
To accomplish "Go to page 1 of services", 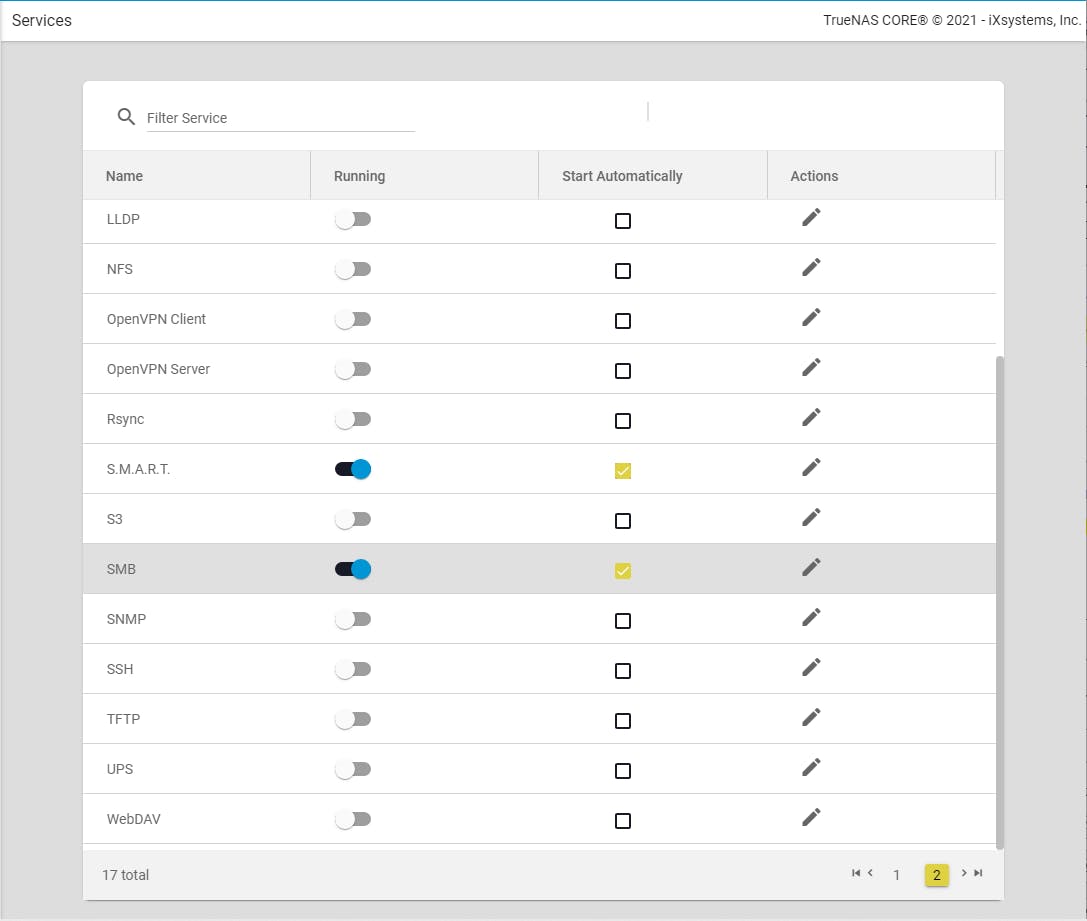I will [897, 875].
